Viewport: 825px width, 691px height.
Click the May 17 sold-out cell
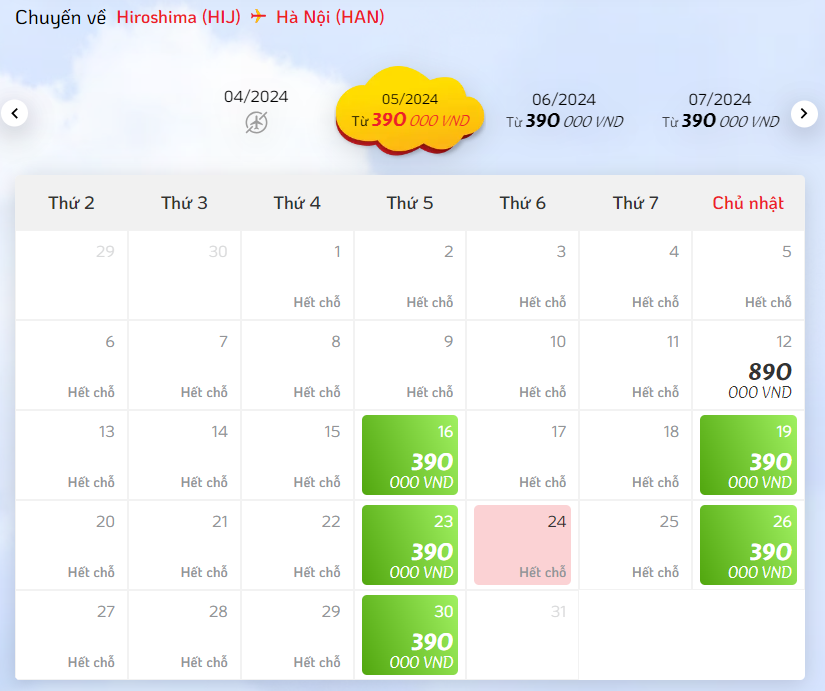point(522,455)
